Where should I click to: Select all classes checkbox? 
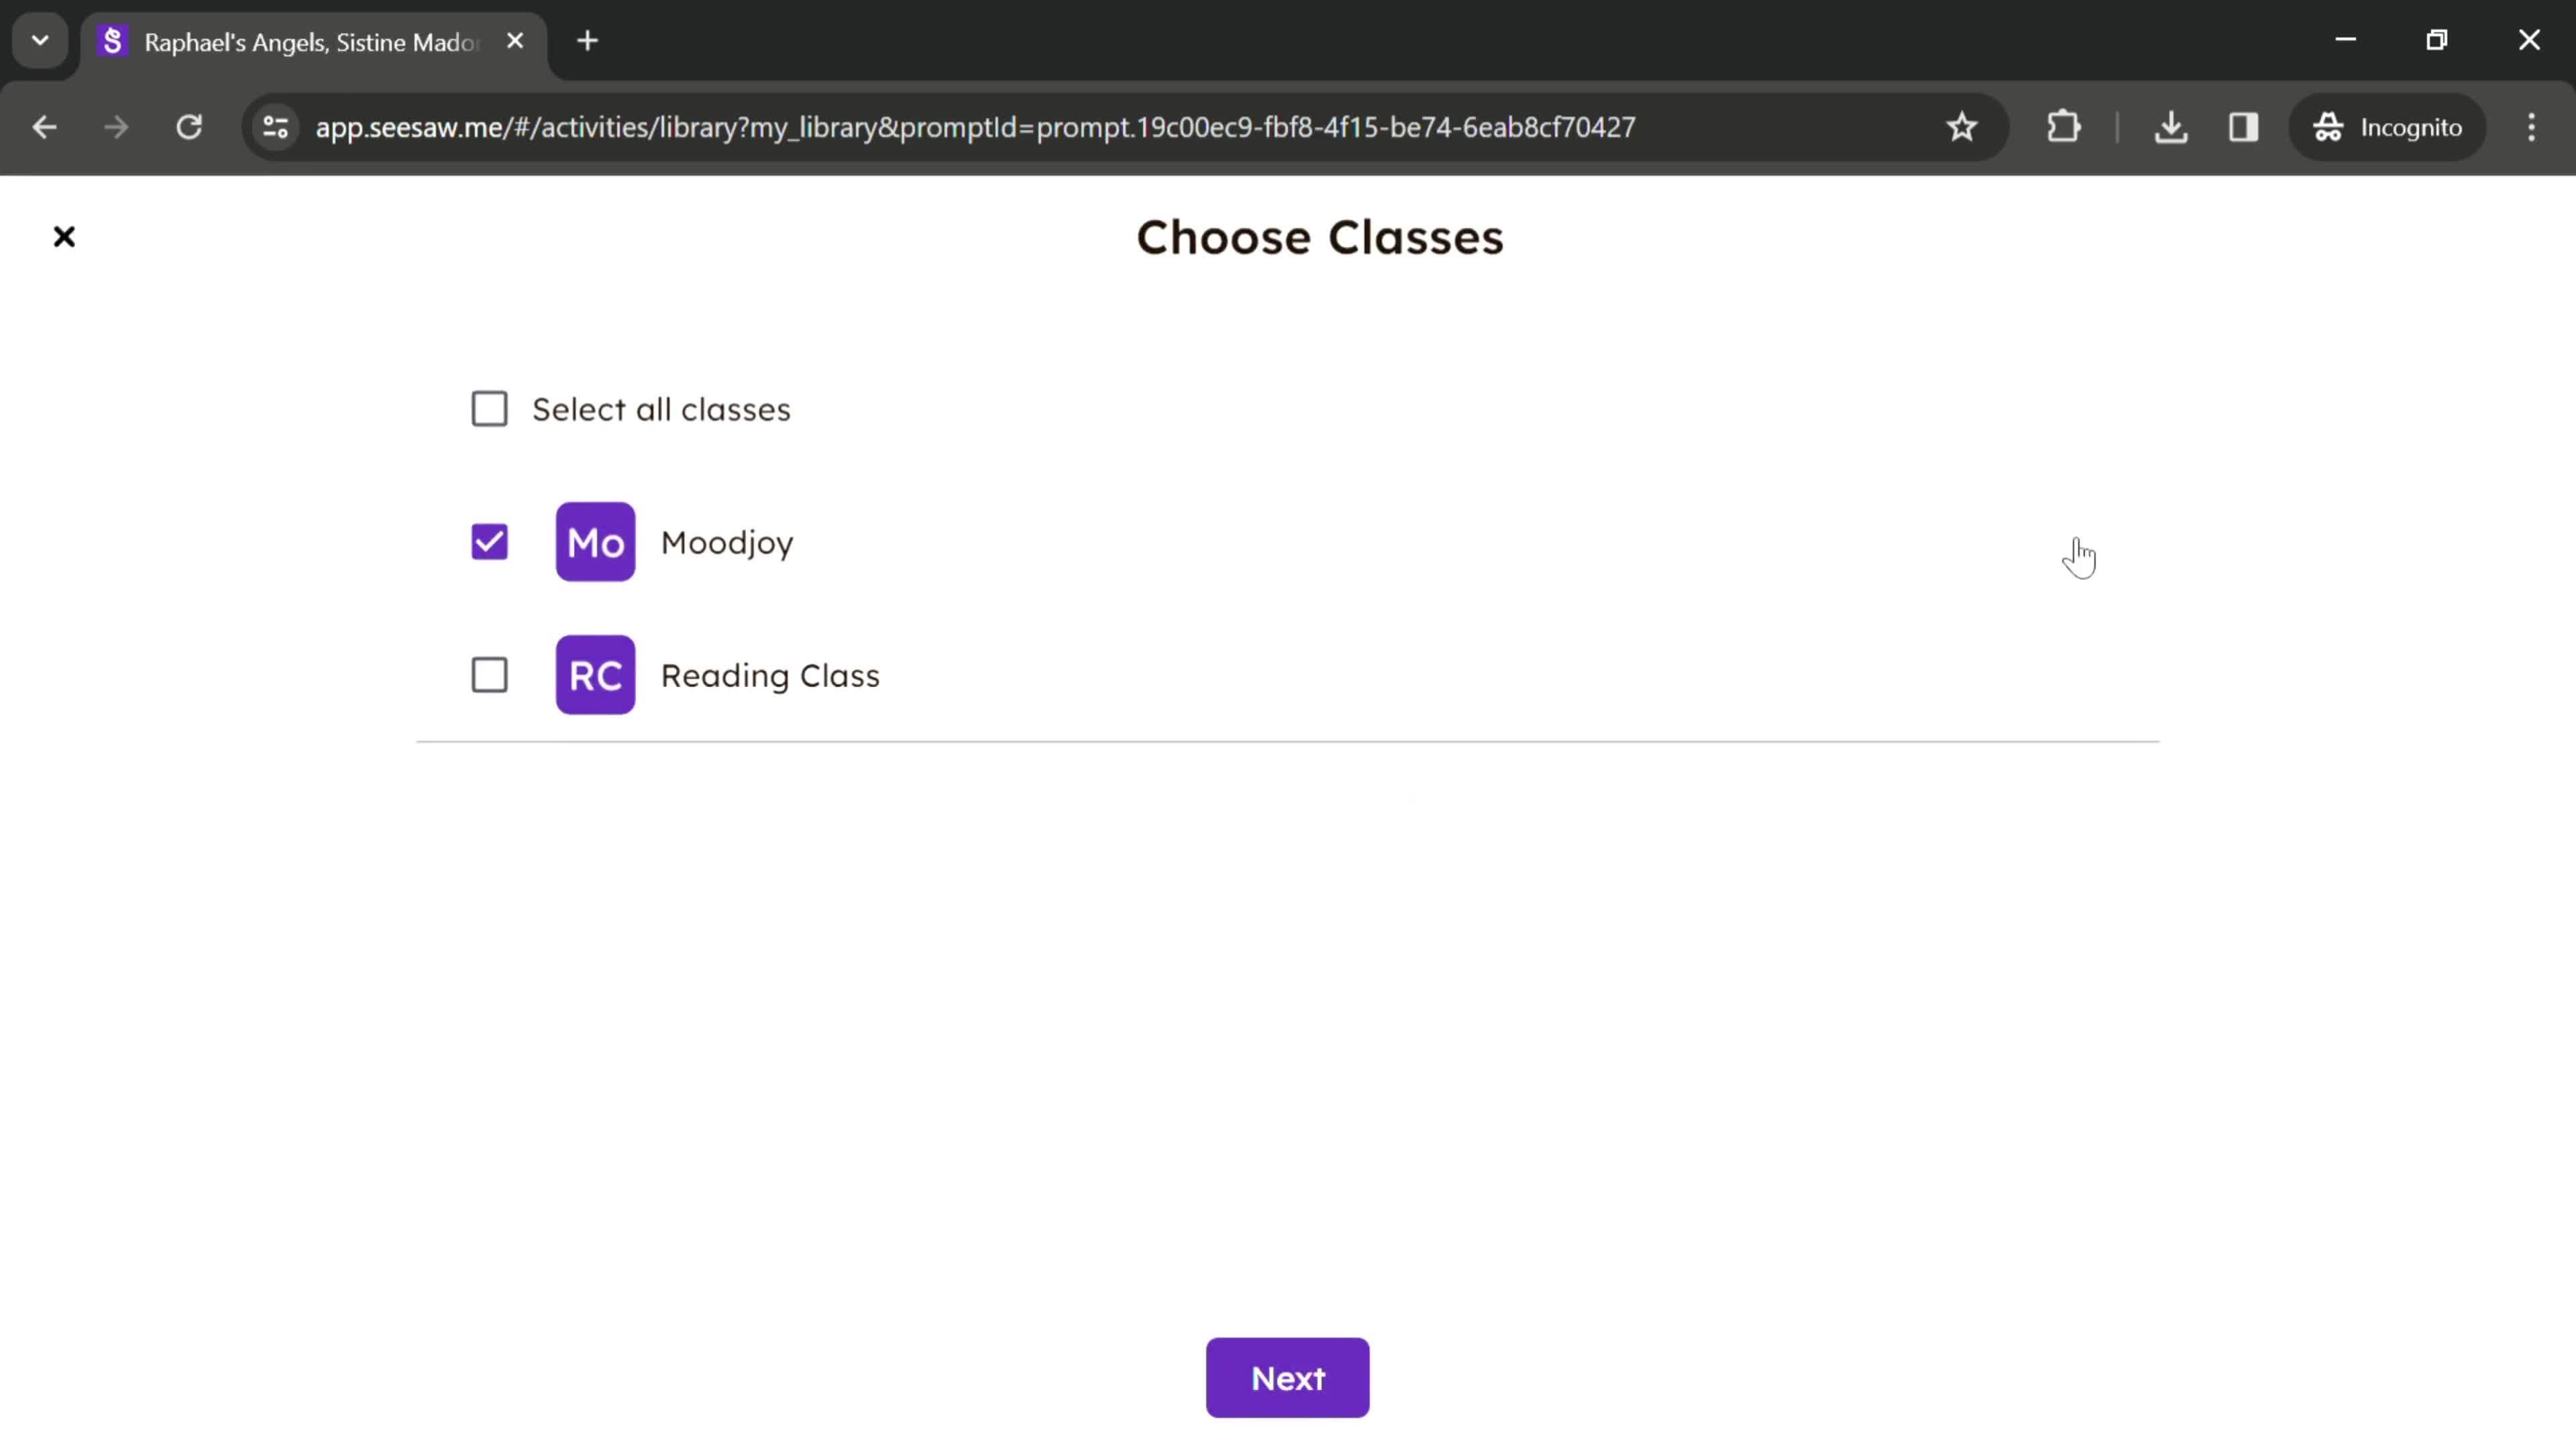(492, 409)
